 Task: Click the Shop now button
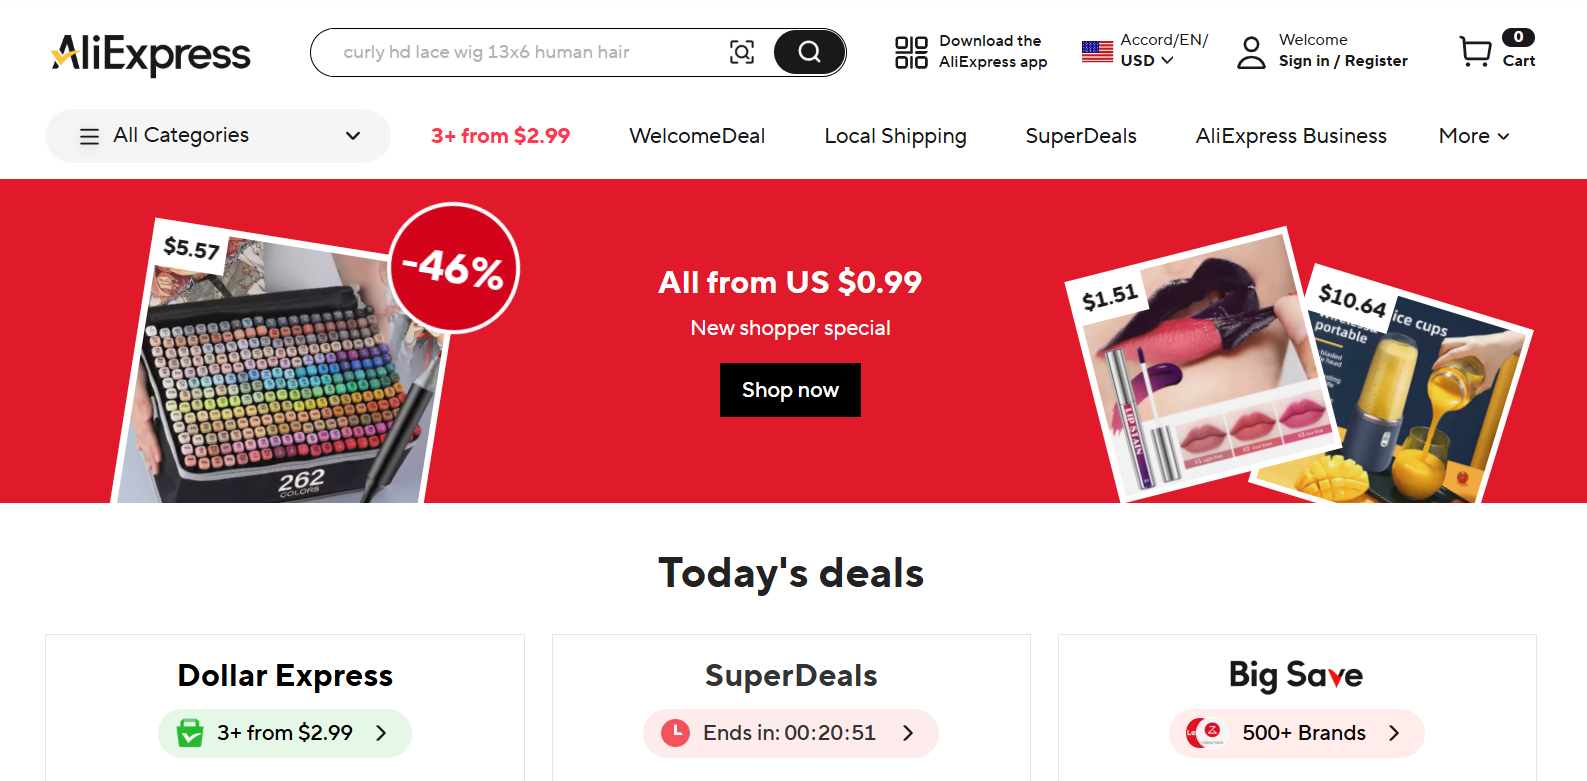[x=790, y=390]
